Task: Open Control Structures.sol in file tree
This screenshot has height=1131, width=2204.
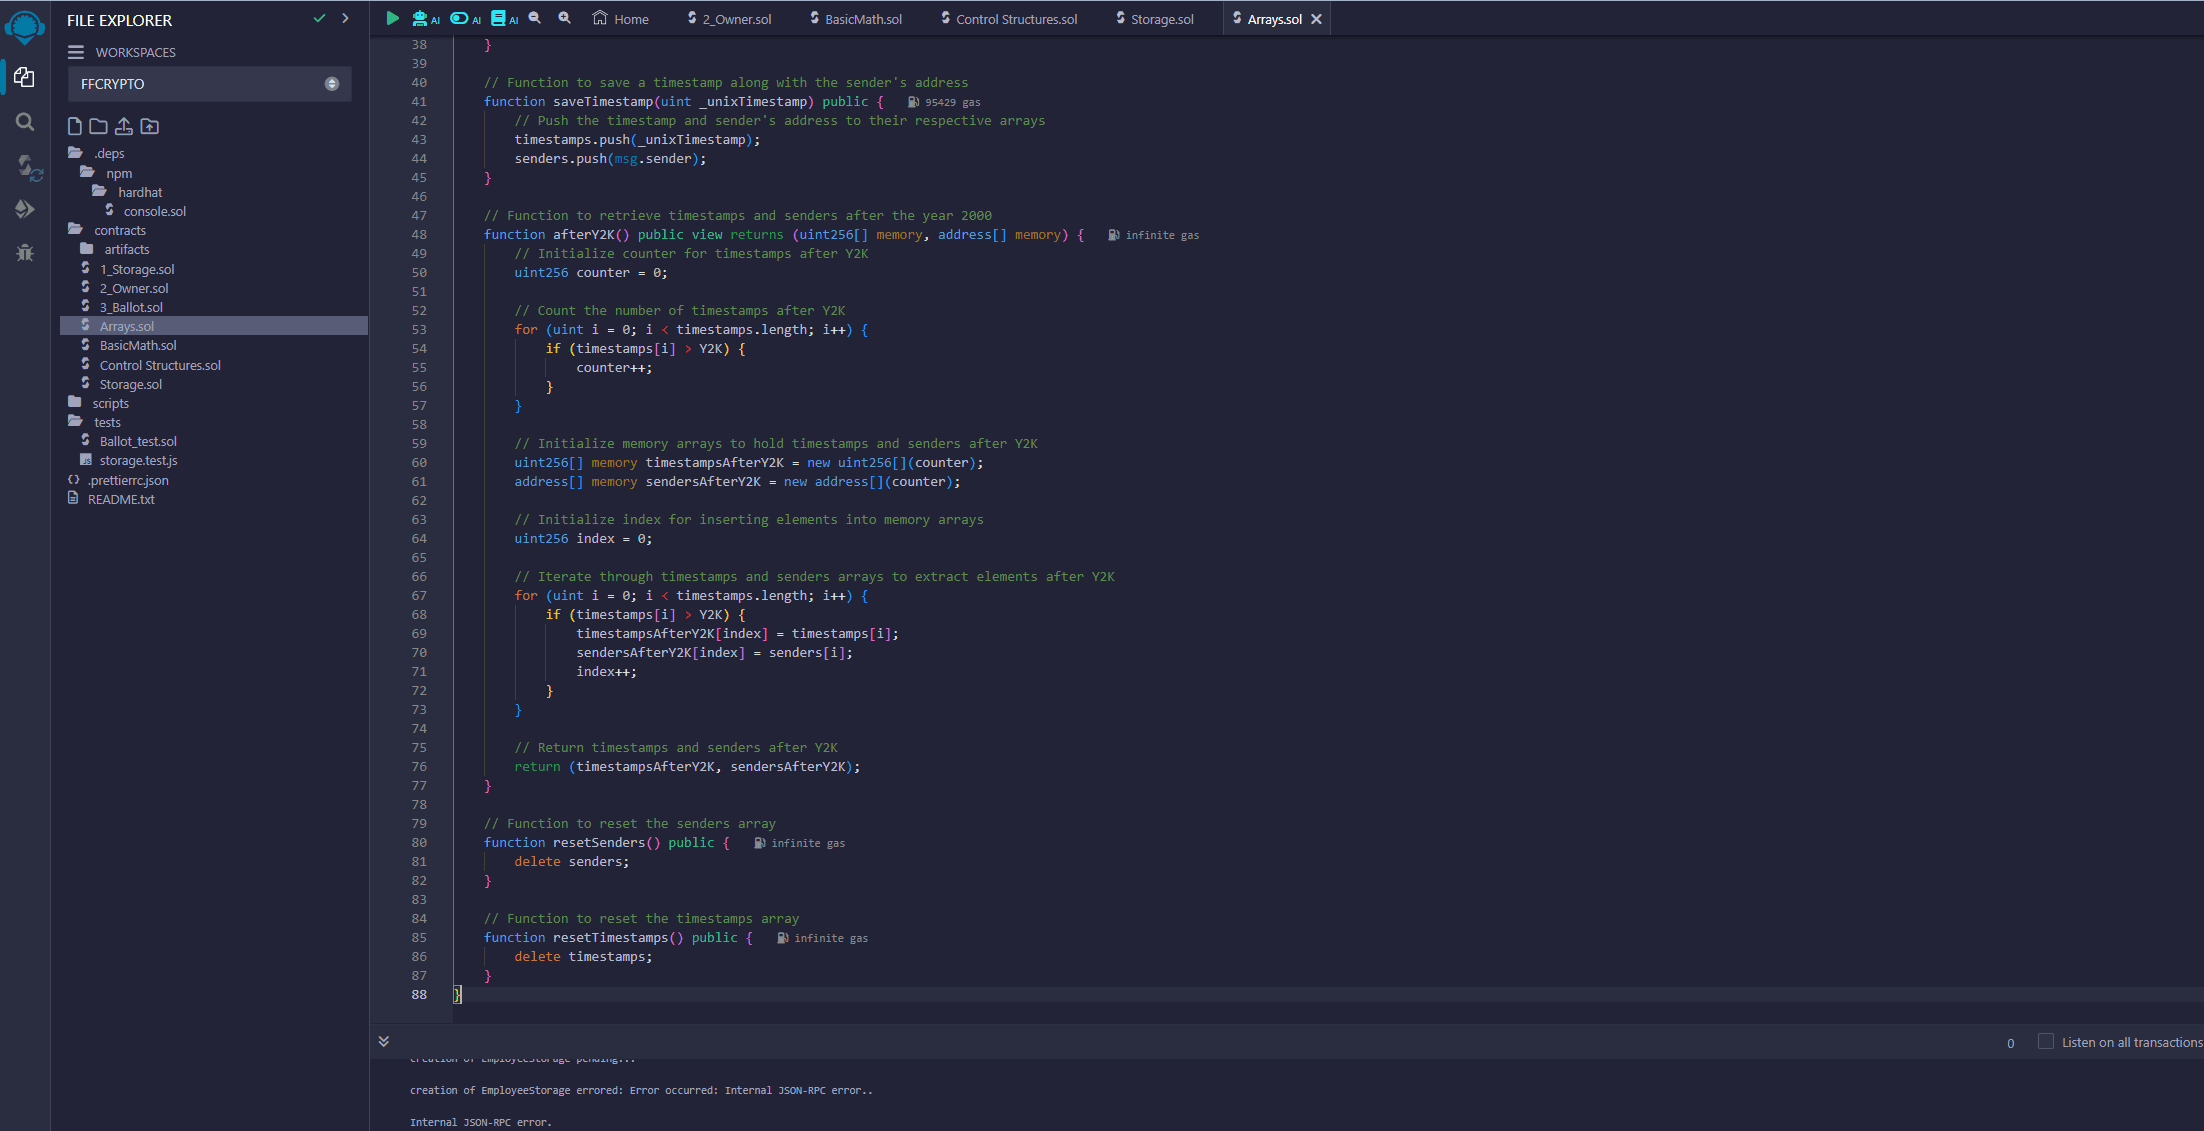Action: coord(151,365)
